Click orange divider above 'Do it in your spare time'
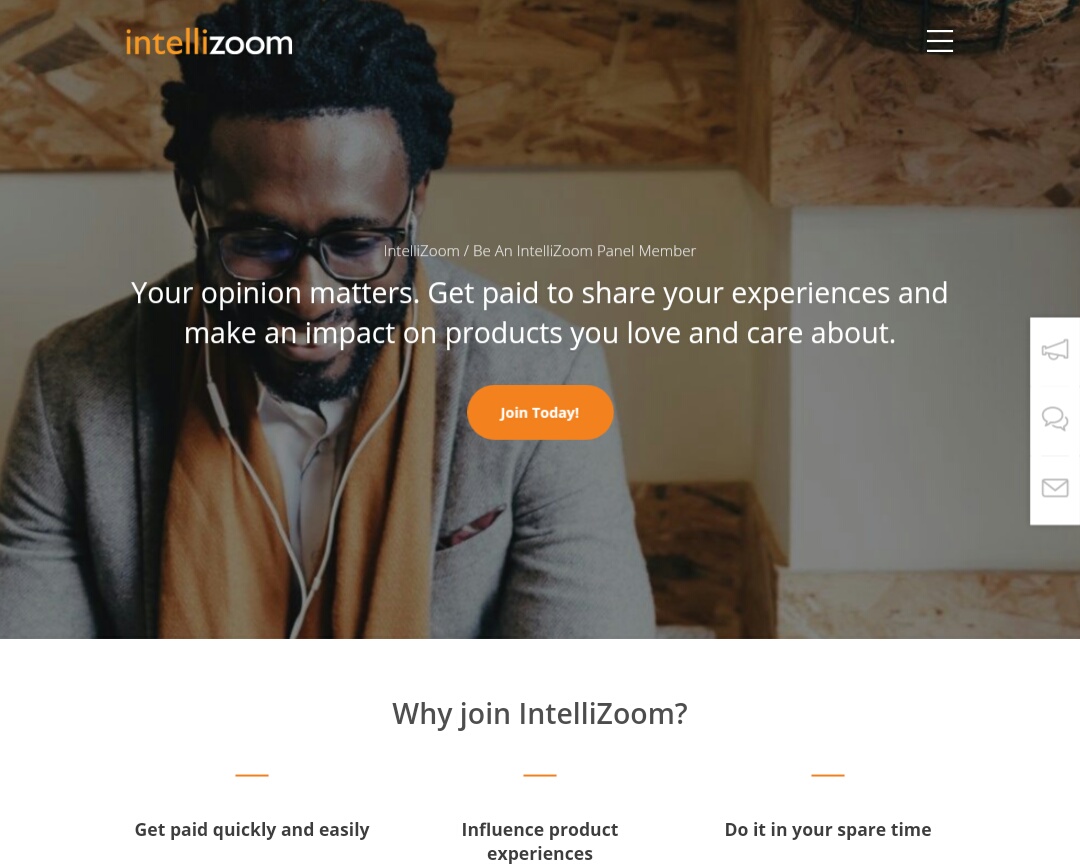 click(x=828, y=775)
